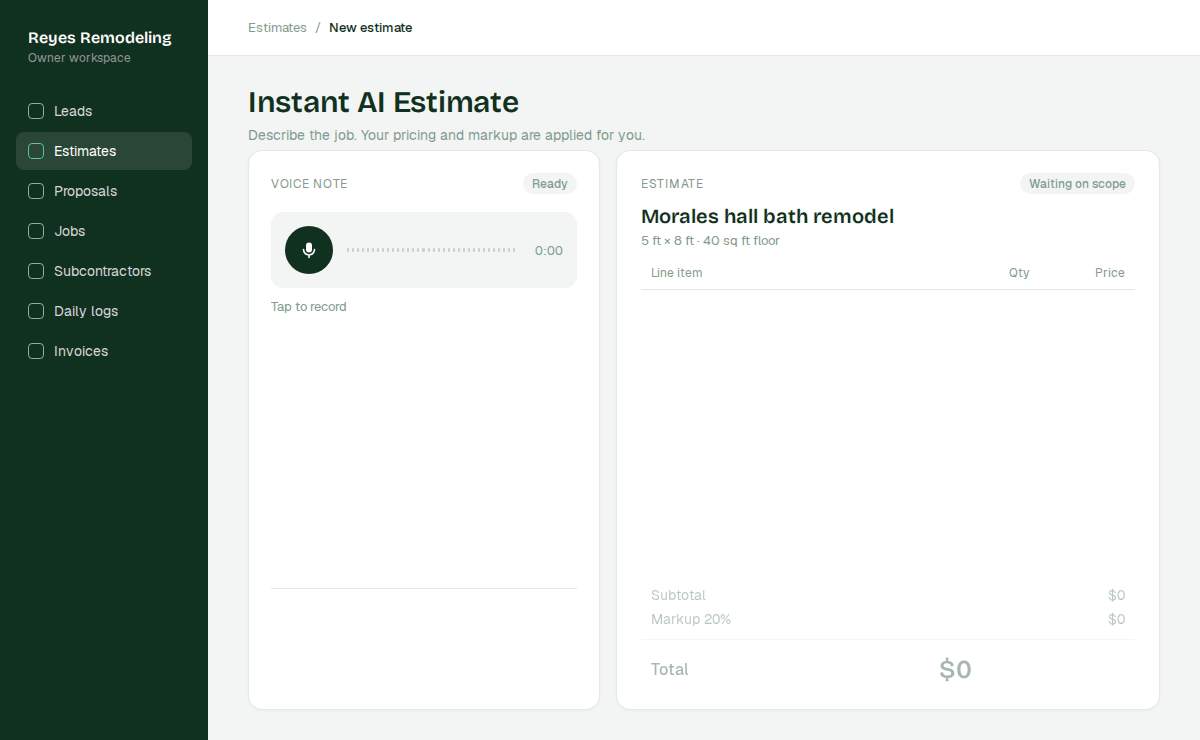Click the Estimates square icon
Viewport: 1200px width, 740px height.
point(36,151)
